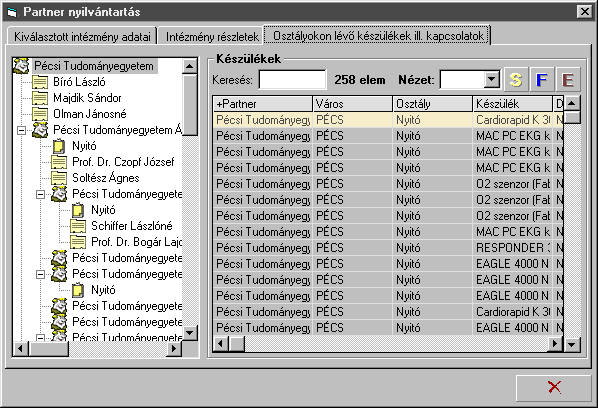598x408 pixels.
Task: Open the Kiválasztott intézmény adatai tab
Action: point(82,37)
